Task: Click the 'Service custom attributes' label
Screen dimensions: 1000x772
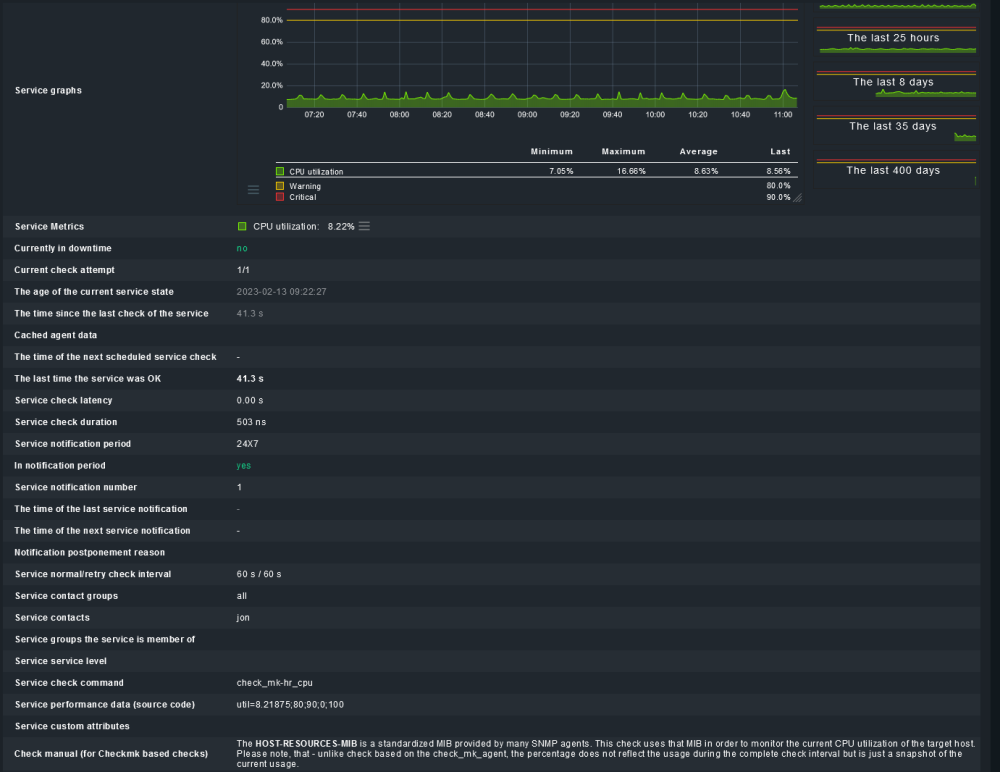Action: coord(72,726)
